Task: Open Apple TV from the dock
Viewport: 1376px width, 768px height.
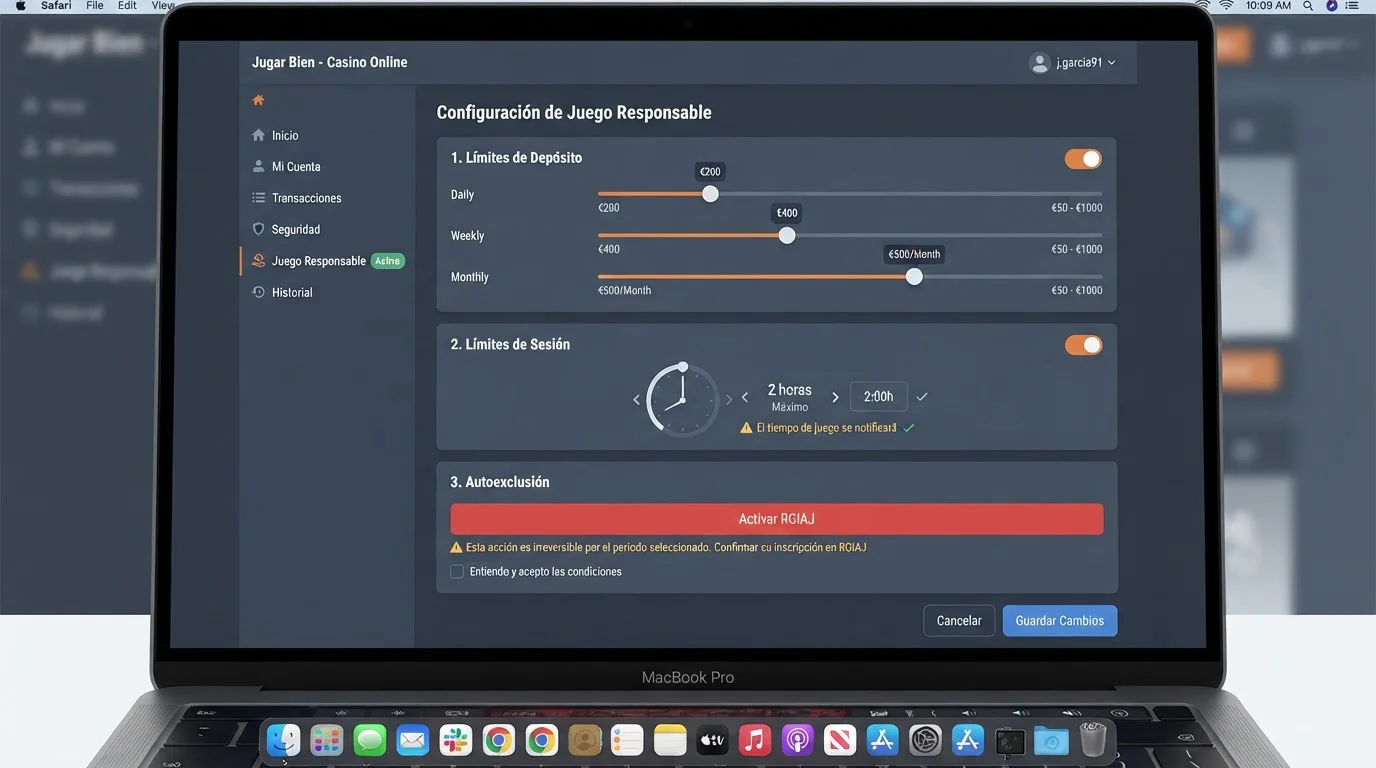Action: point(712,740)
